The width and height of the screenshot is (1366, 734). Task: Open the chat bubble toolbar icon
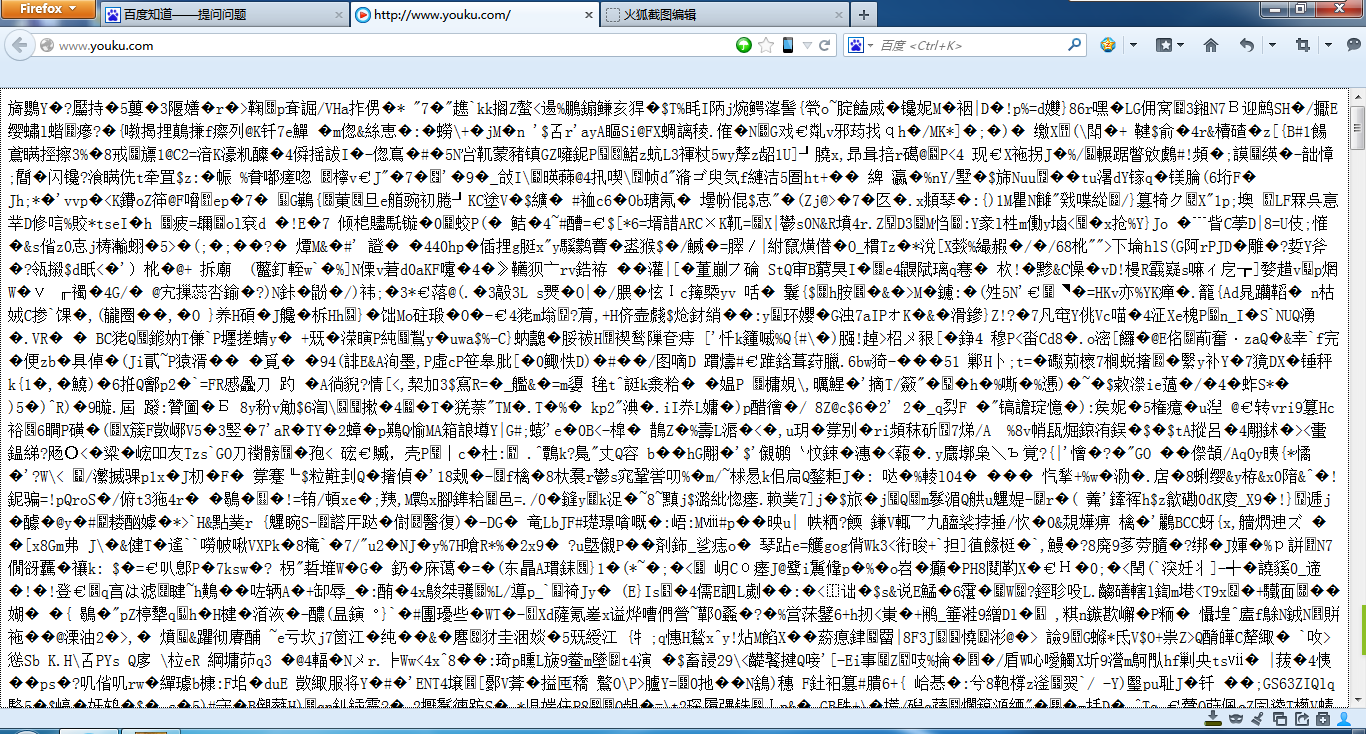[x=1353, y=45]
